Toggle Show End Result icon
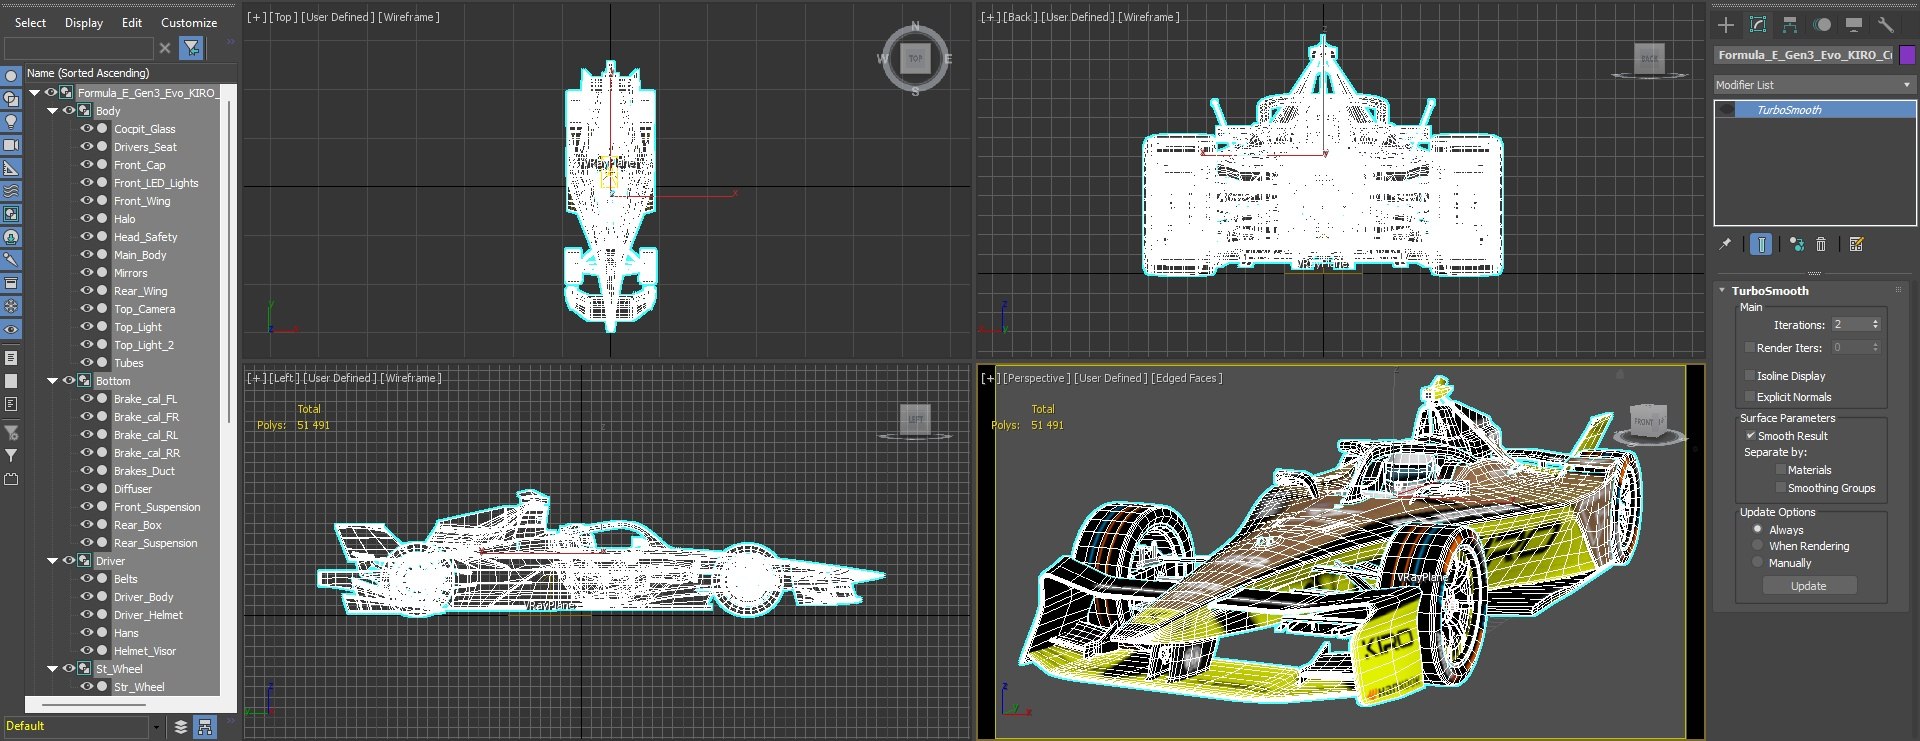The width and height of the screenshot is (1920, 741). click(x=1761, y=244)
